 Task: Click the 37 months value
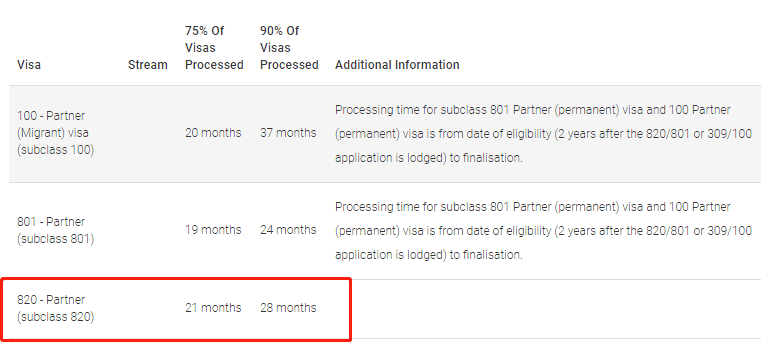pyautogui.click(x=288, y=133)
